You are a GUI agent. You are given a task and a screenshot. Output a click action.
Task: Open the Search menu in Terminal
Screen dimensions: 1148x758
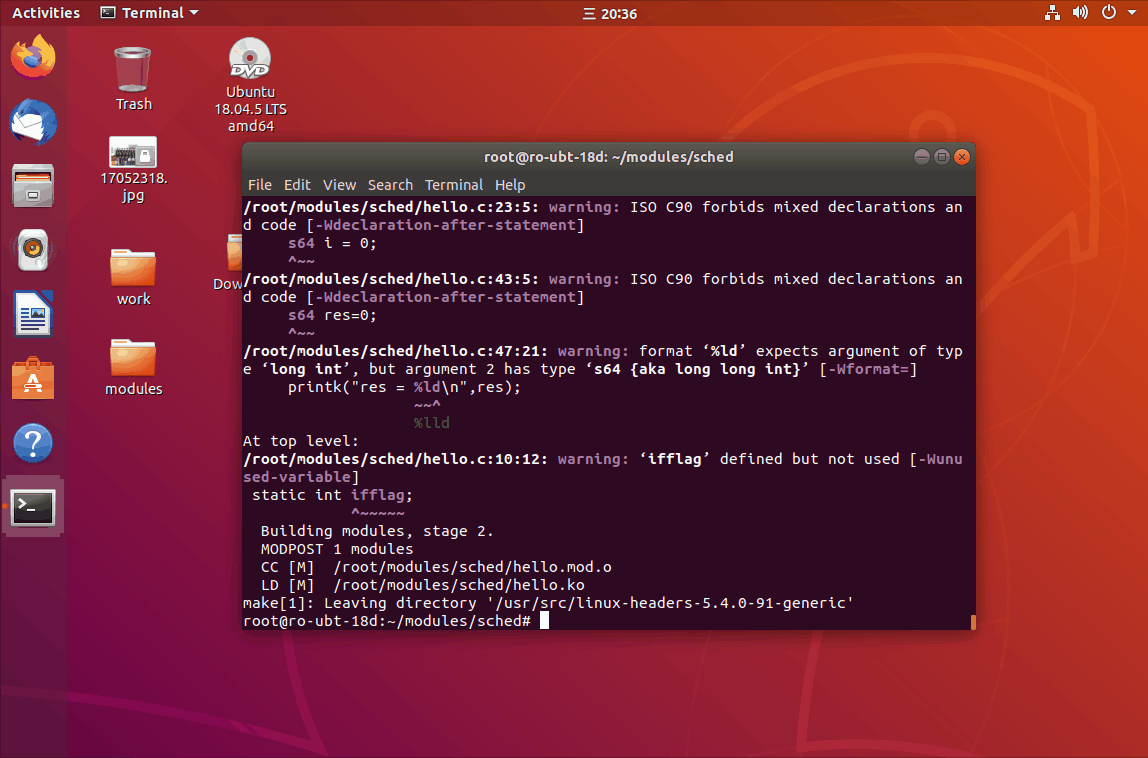point(390,185)
